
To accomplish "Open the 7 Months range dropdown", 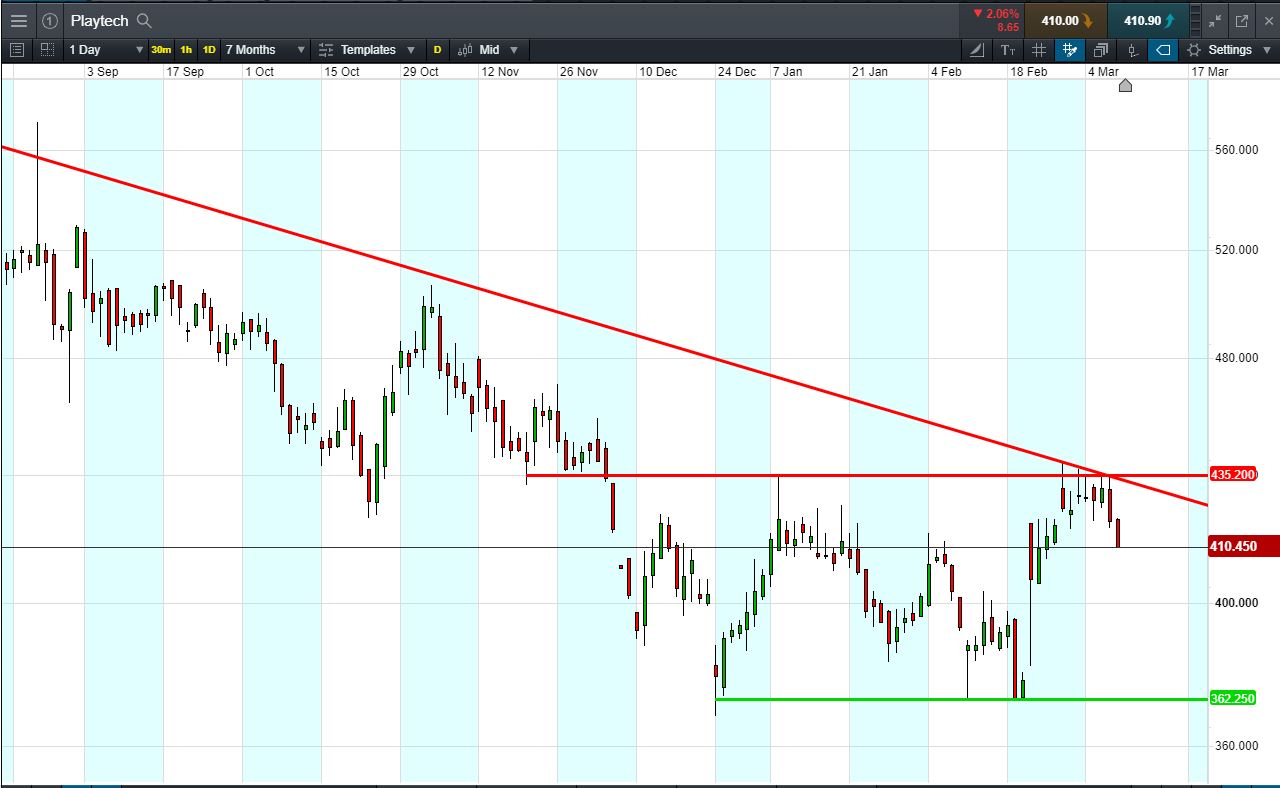I will pos(264,49).
